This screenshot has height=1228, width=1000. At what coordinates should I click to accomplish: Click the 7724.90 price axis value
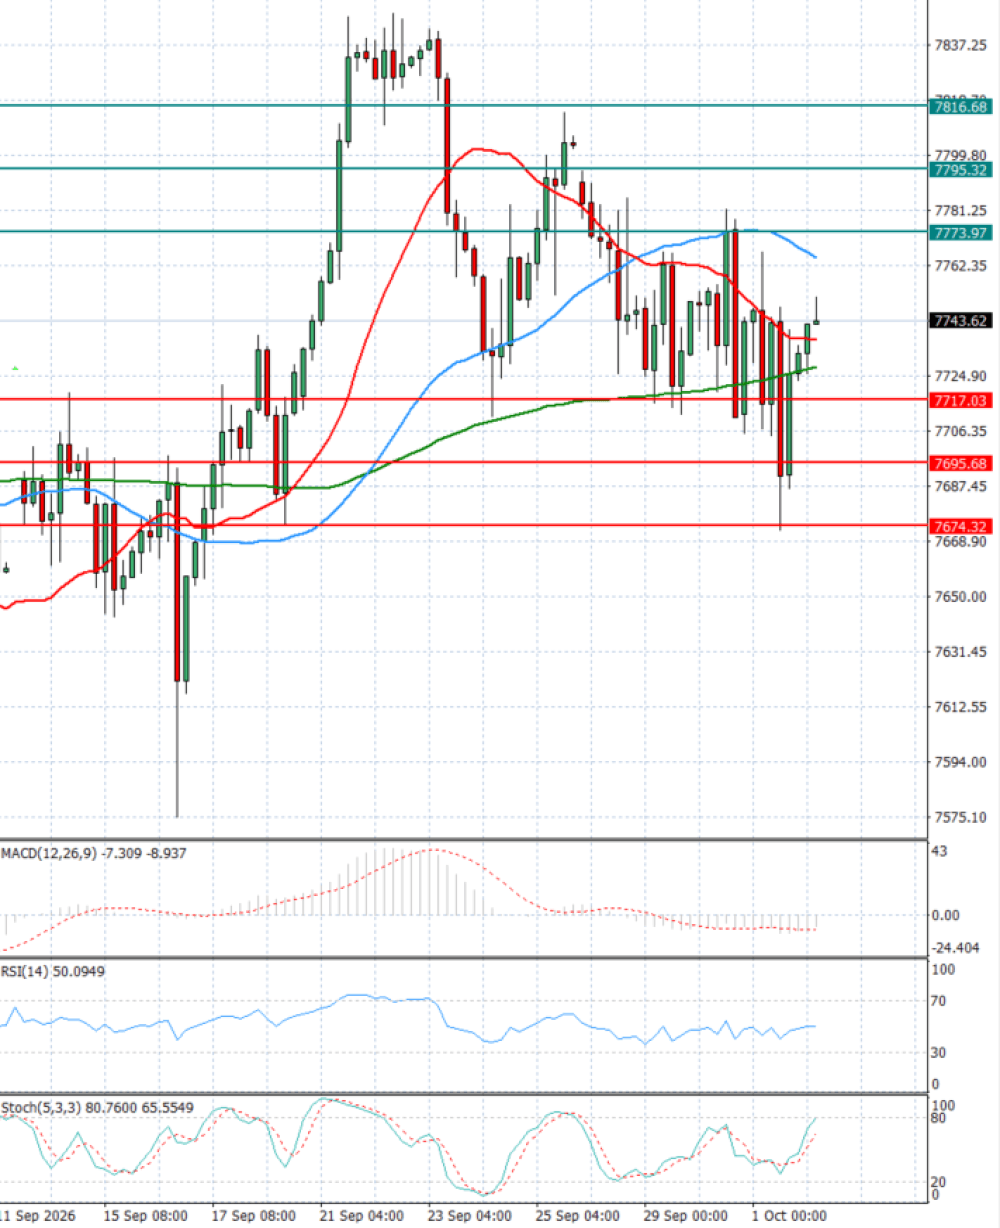pyautogui.click(x=960, y=376)
